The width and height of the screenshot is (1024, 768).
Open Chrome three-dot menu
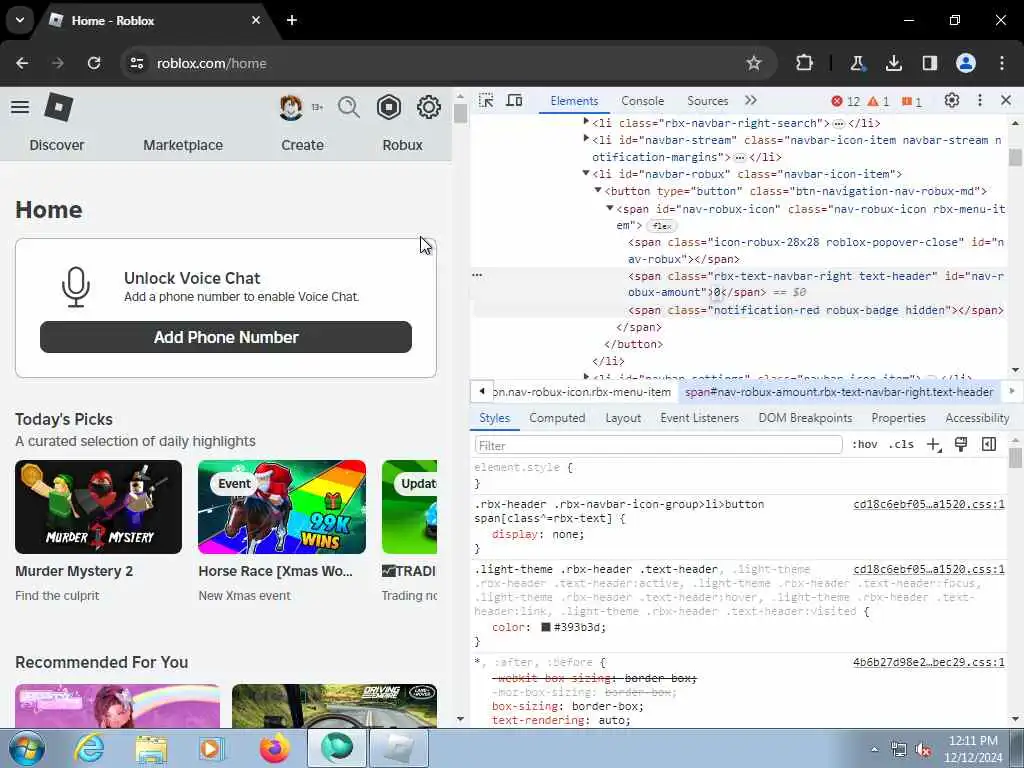coord(1002,63)
